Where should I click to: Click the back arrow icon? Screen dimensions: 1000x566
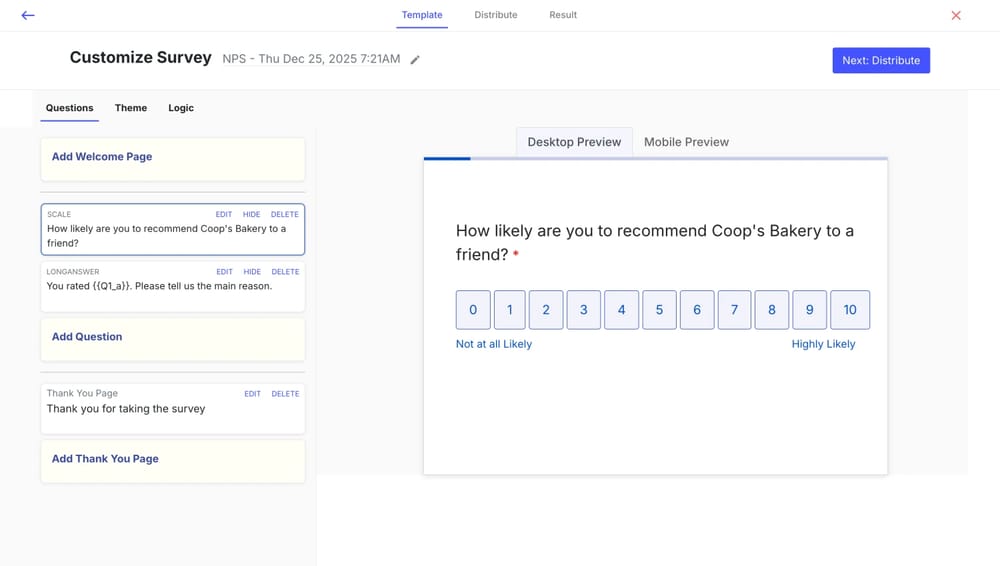(x=28, y=15)
